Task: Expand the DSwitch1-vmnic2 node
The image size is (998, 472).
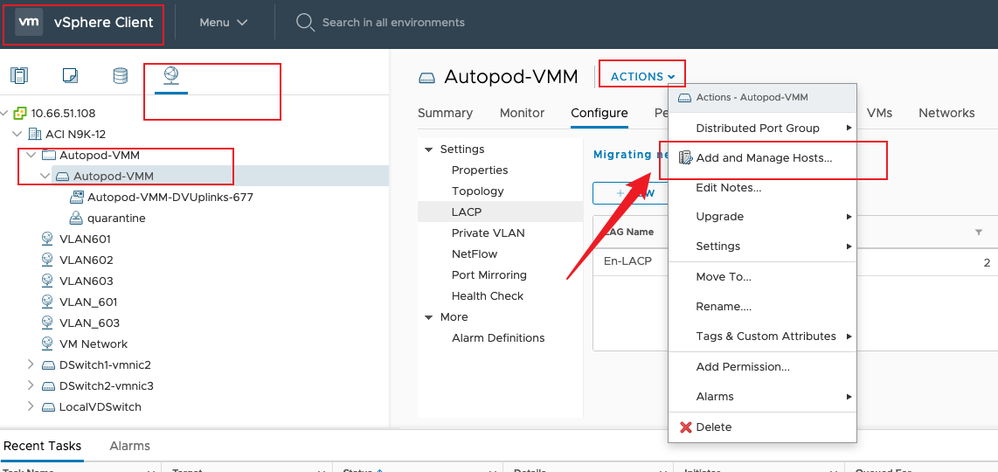Action: 31,365
